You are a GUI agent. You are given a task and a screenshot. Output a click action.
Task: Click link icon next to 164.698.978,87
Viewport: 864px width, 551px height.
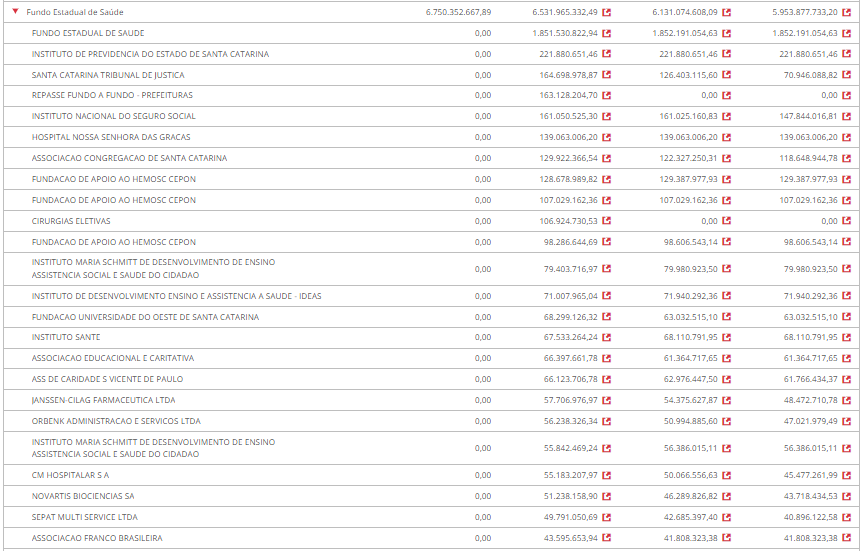(x=607, y=75)
